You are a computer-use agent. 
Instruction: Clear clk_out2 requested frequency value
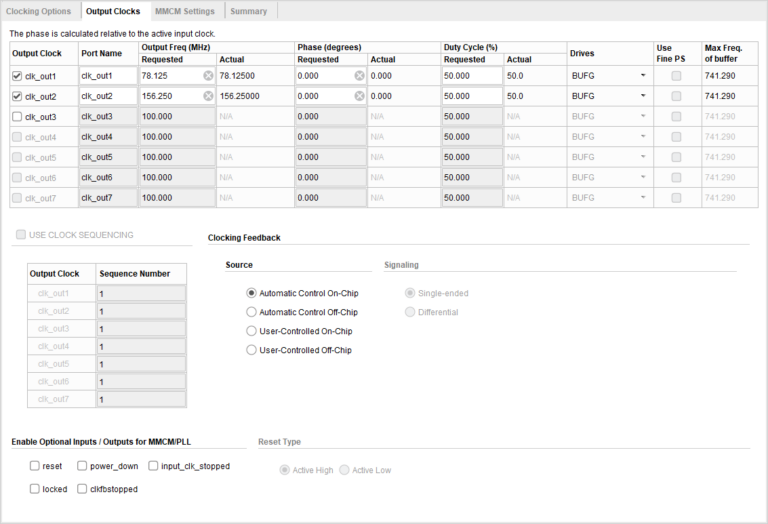208,96
